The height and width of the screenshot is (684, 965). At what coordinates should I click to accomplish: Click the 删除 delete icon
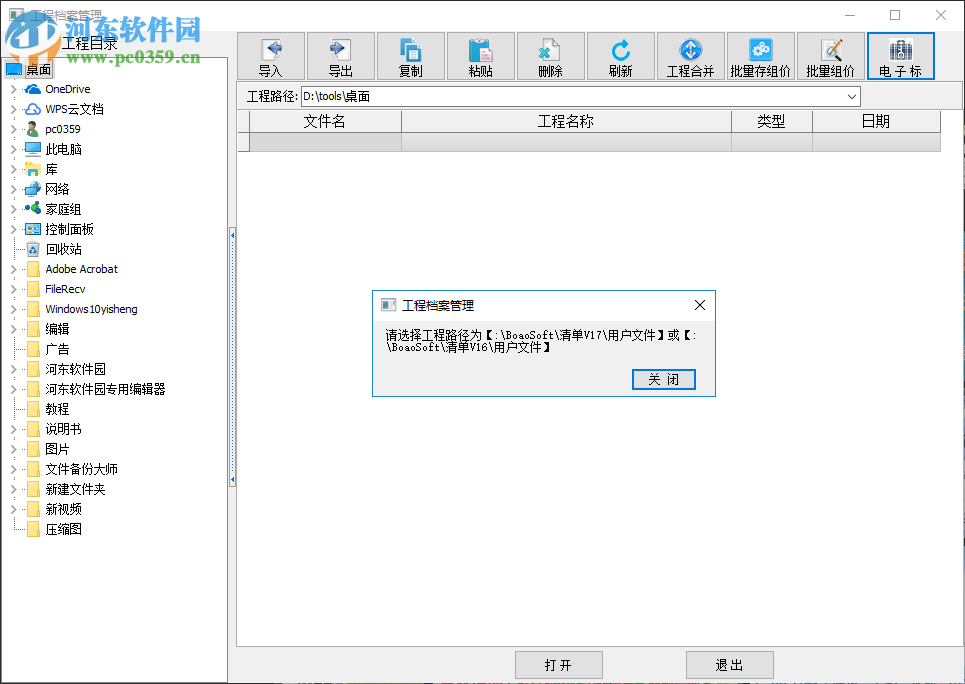(550, 56)
